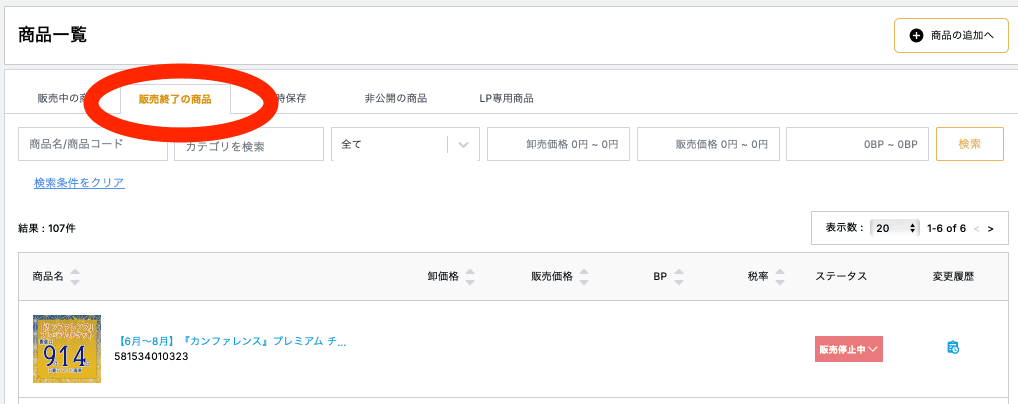Image resolution: width=1018 pixels, height=404 pixels.
Task: Open the LP専用商品 tab
Action: point(506,99)
